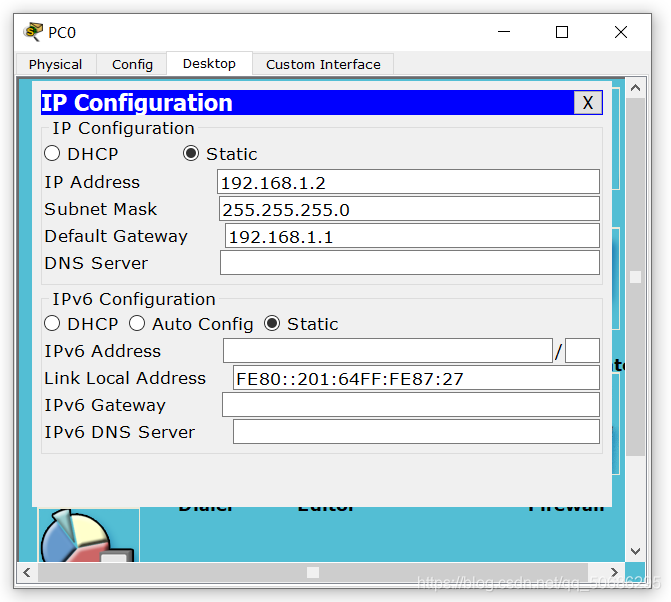Click the IPv6 DNS Server field

tap(416, 432)
